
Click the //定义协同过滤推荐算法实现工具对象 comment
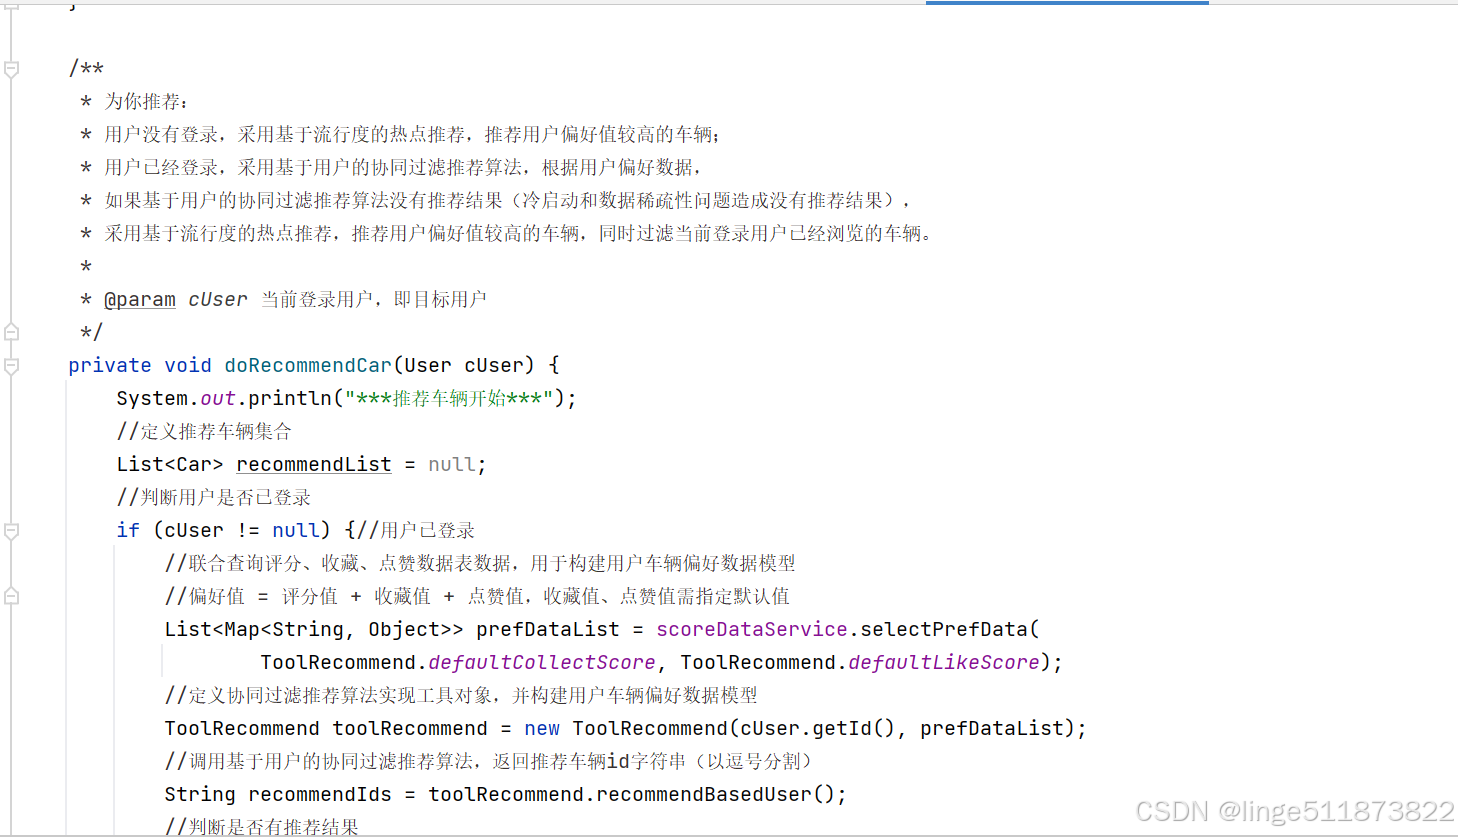[461, 695]
